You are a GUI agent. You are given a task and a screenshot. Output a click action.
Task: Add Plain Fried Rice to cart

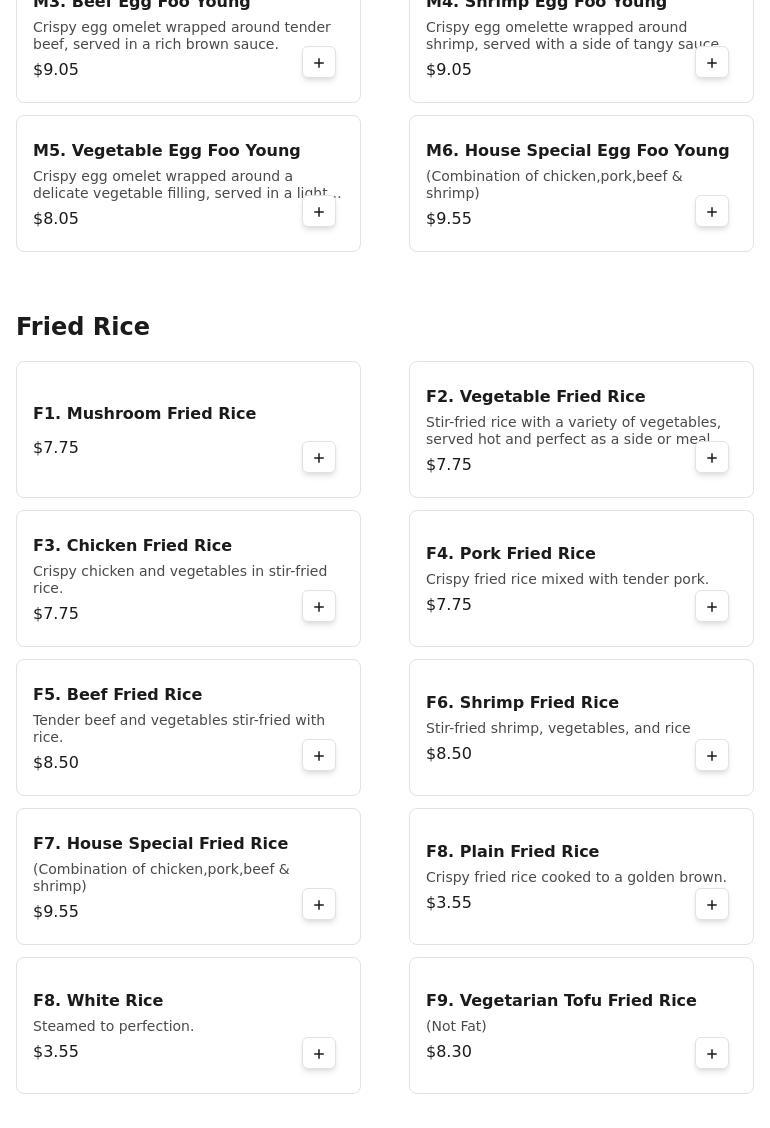pos(712,905)
